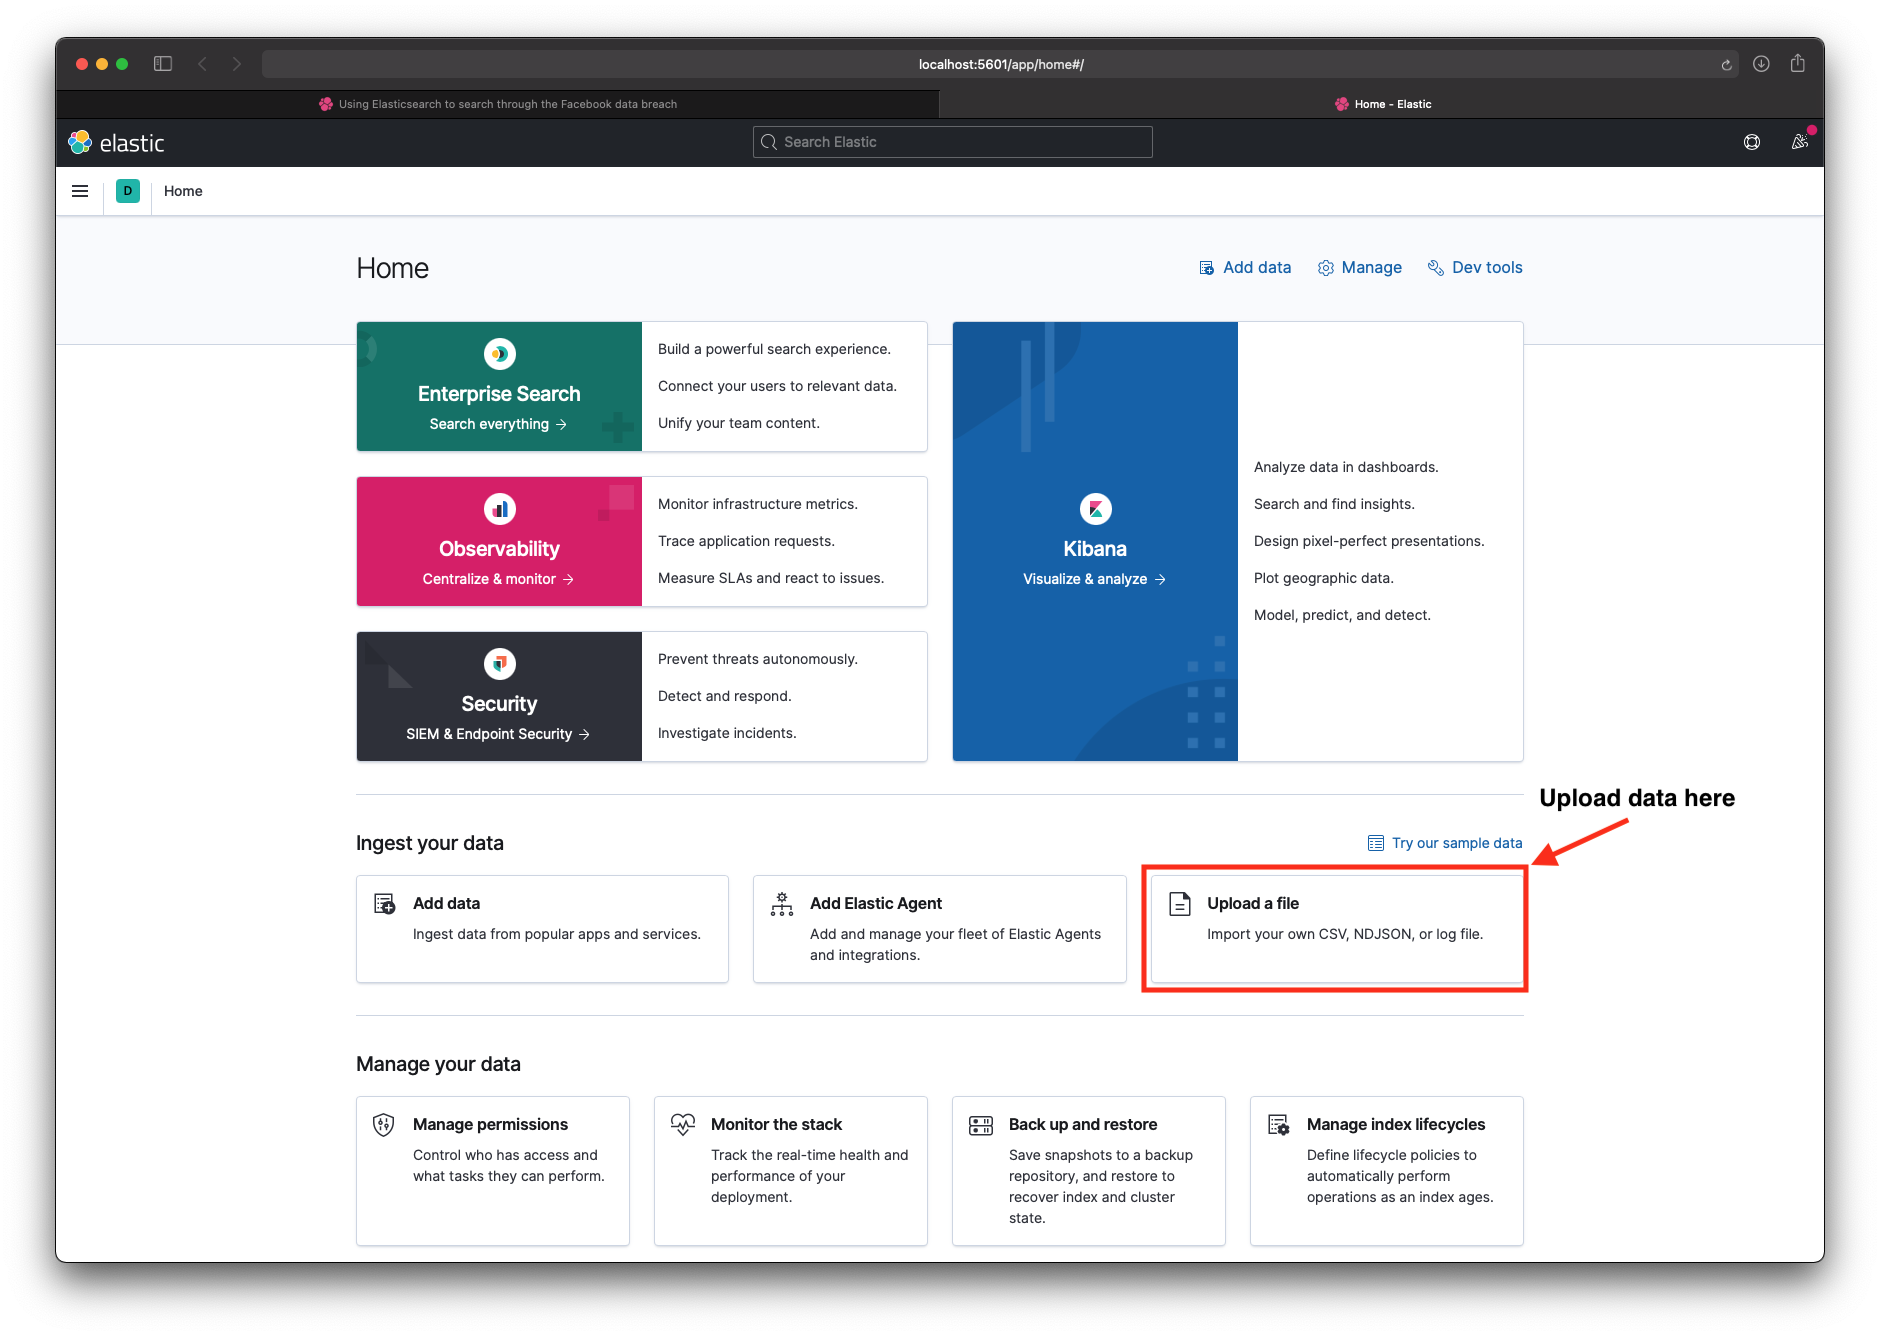The width and height of the screenshot is (1880, 1336).
Task: Click the Observability heading
Action: click(x=499, y=549)
